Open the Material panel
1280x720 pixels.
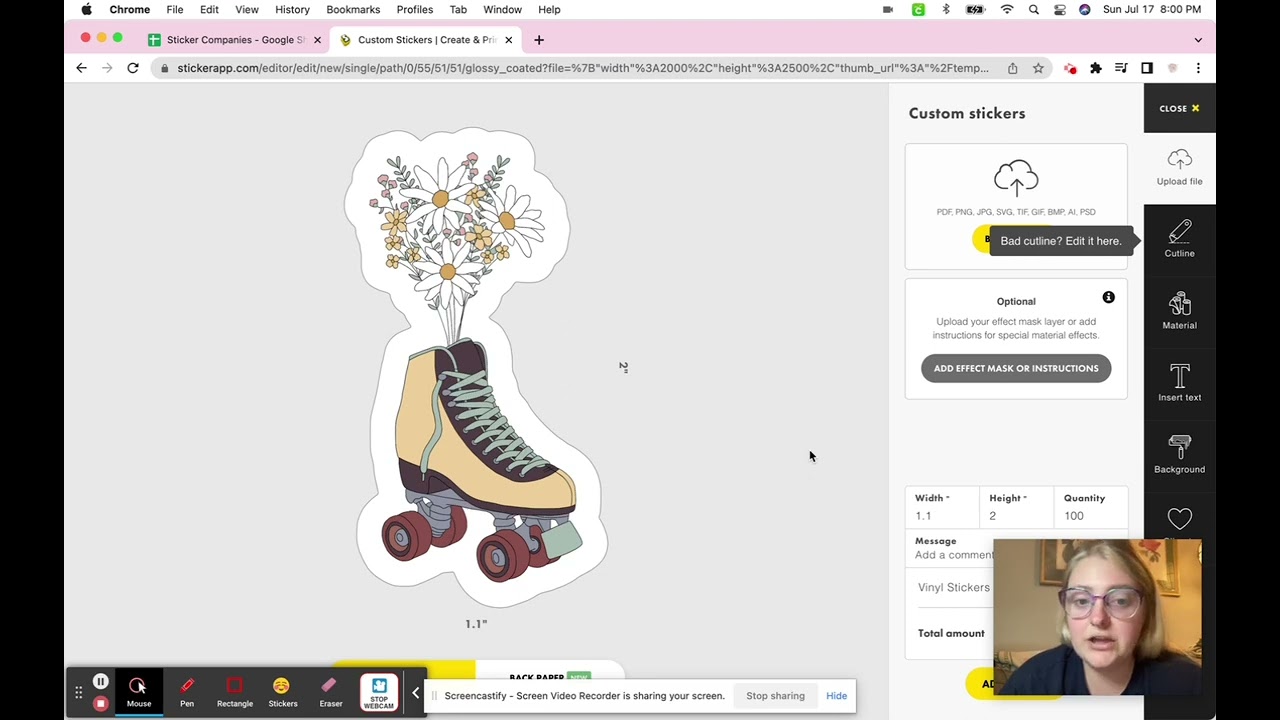1179,312
